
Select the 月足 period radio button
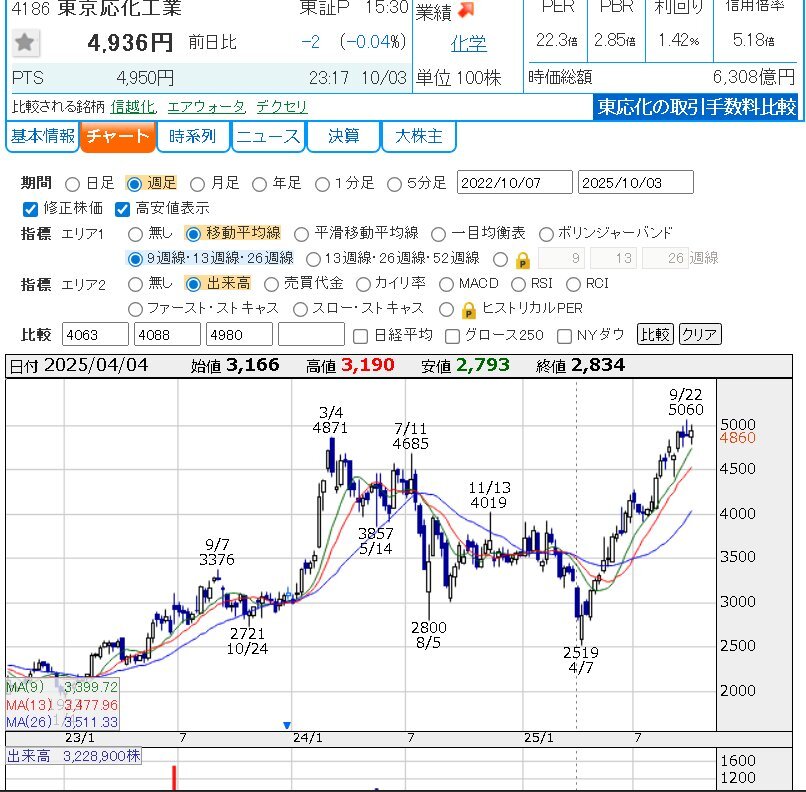(197, 184)
